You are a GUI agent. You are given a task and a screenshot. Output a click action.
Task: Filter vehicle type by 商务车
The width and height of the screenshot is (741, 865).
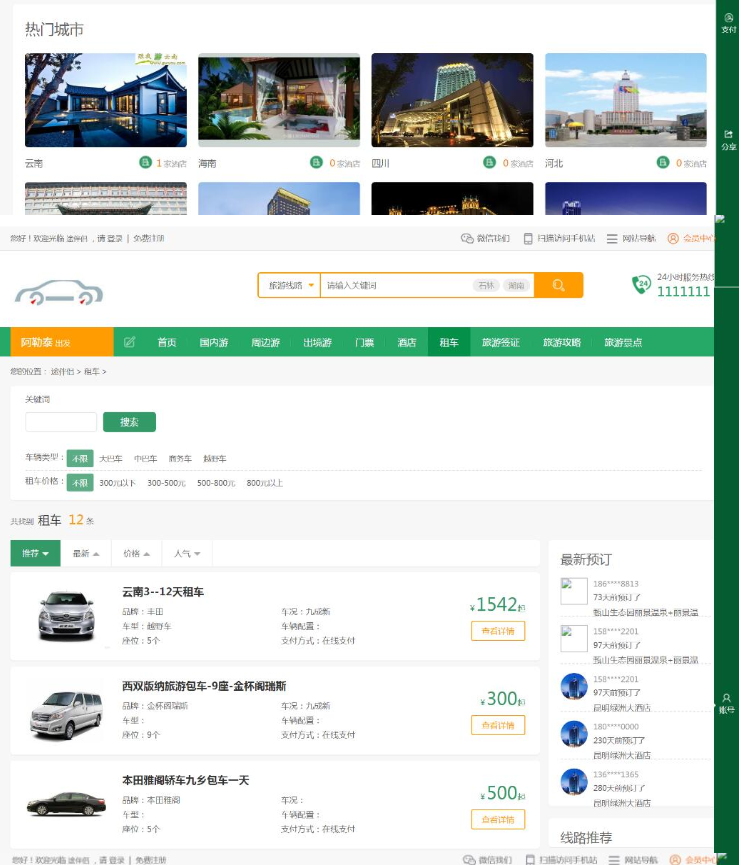(180, 458)
